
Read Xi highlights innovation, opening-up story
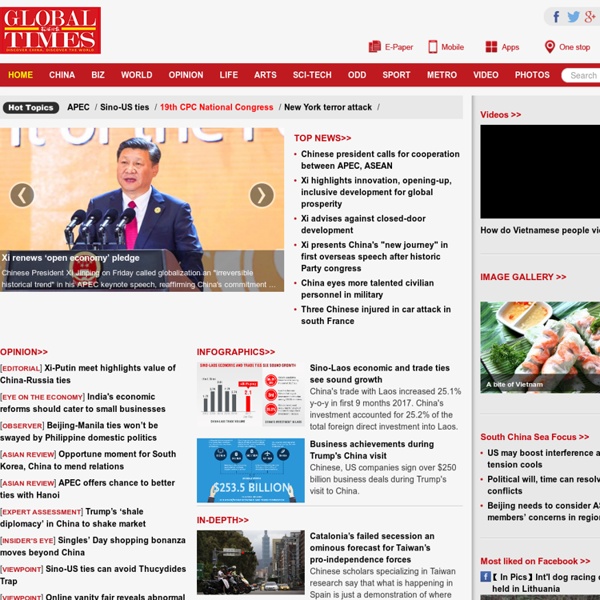(x=376, y=192)
